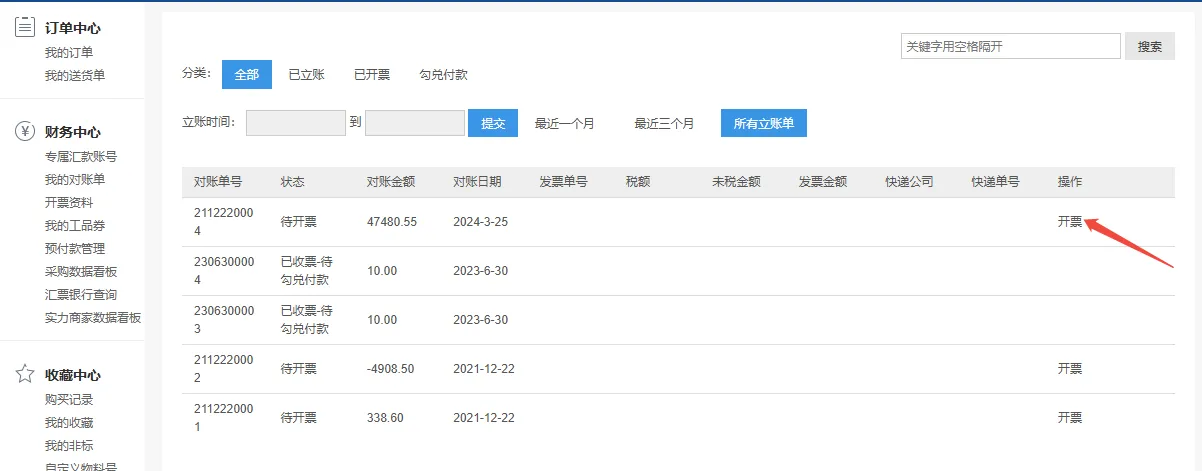Click the 收藏中心 star icon
The image size is (1202, 471).
[25, 374]
